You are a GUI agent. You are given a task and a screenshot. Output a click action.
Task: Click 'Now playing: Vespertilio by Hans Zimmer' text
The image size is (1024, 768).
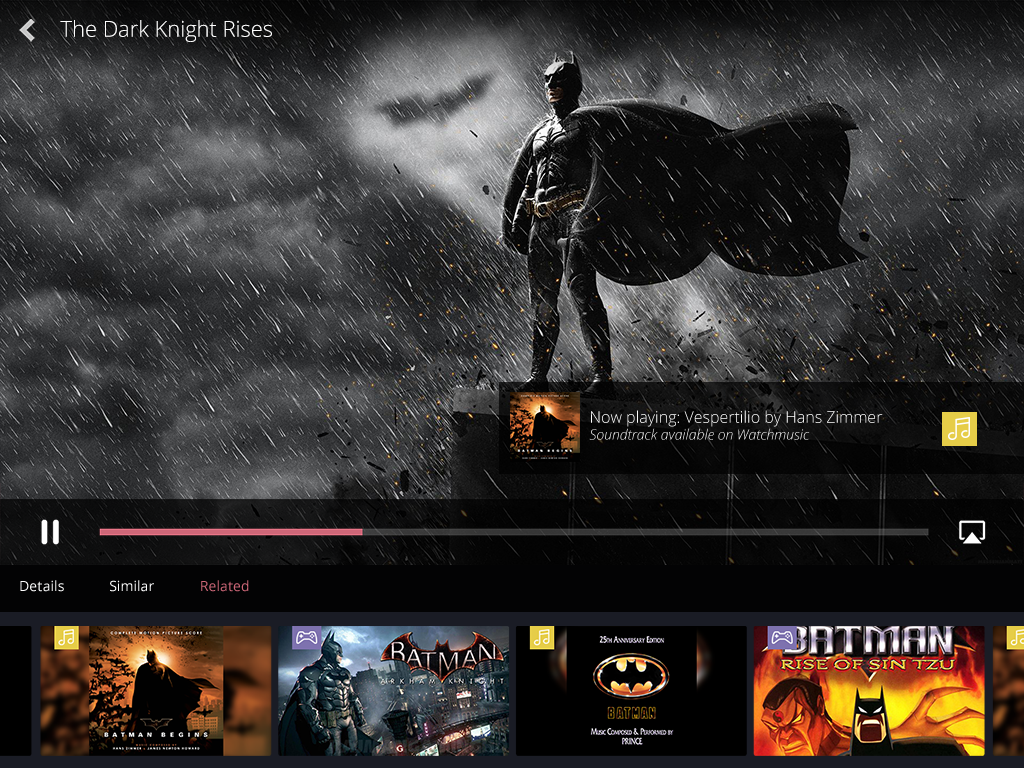(735, 417)
